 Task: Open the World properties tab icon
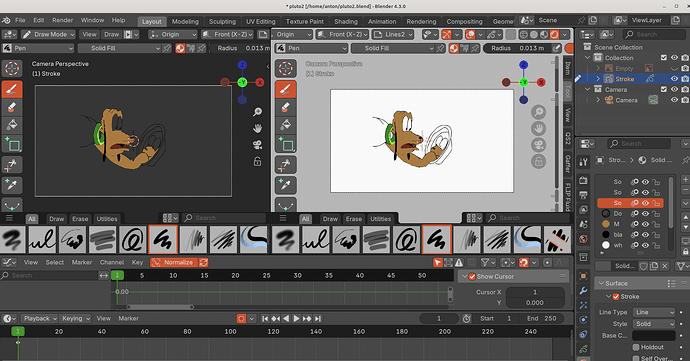pyautogui.click(x=584, y=239)
